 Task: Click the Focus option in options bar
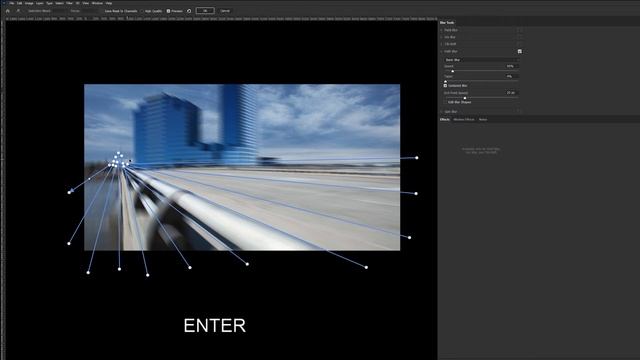[75, 11]
